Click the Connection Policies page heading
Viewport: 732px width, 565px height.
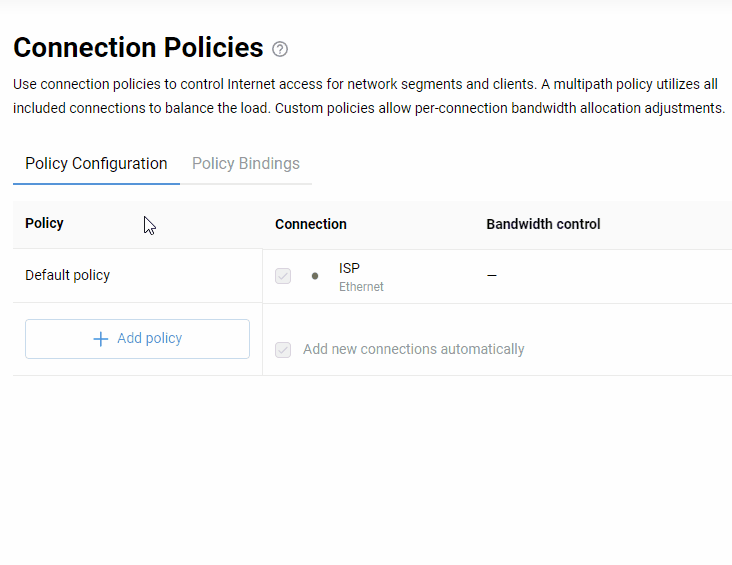[x=138, y=48]
